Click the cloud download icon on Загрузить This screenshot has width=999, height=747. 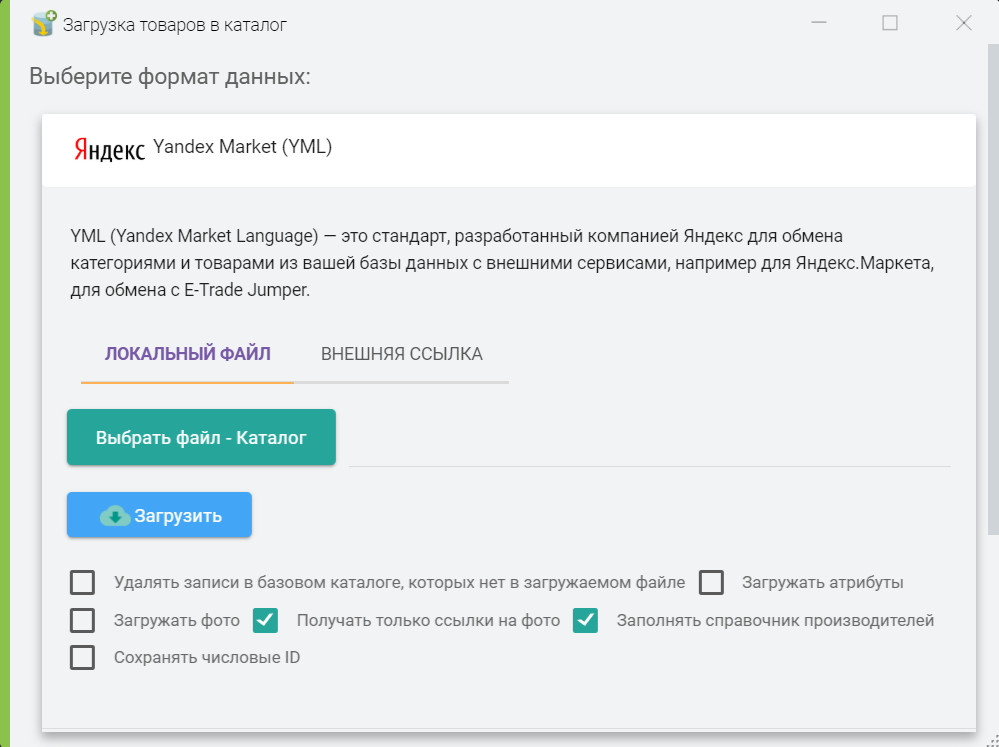(115, 516)
